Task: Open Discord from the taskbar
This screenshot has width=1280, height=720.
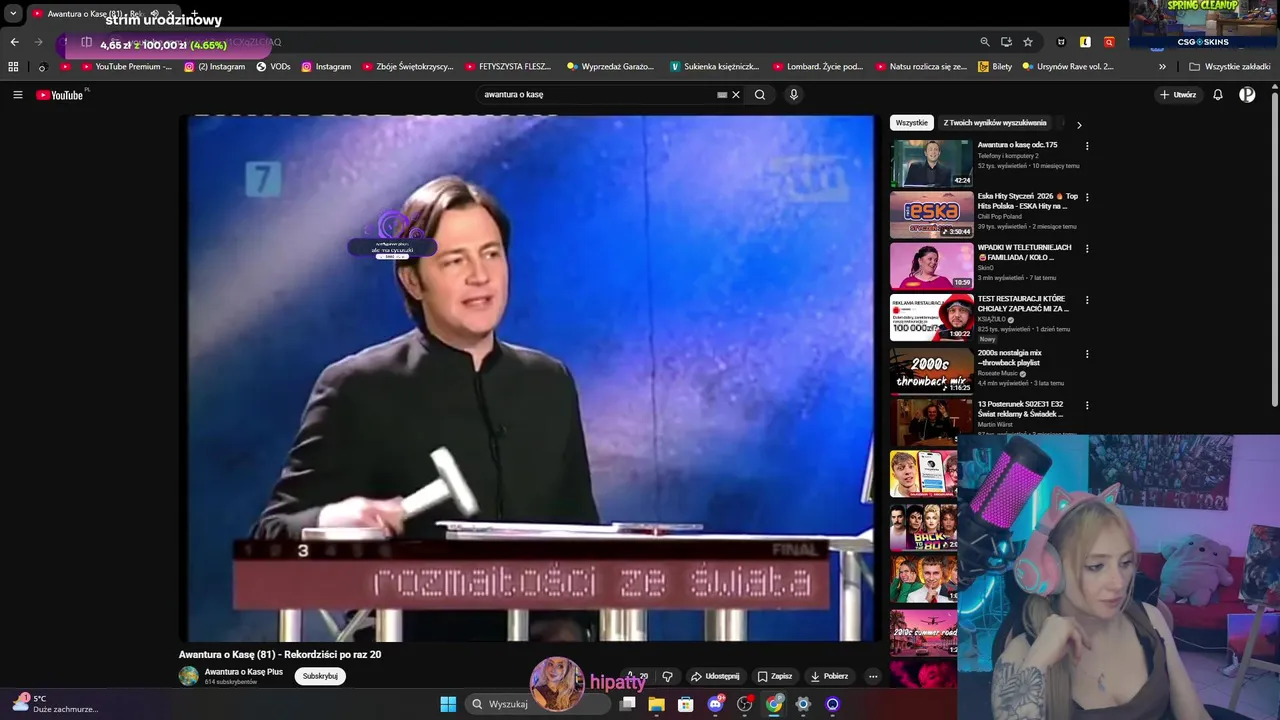Action: pos(715,704)
